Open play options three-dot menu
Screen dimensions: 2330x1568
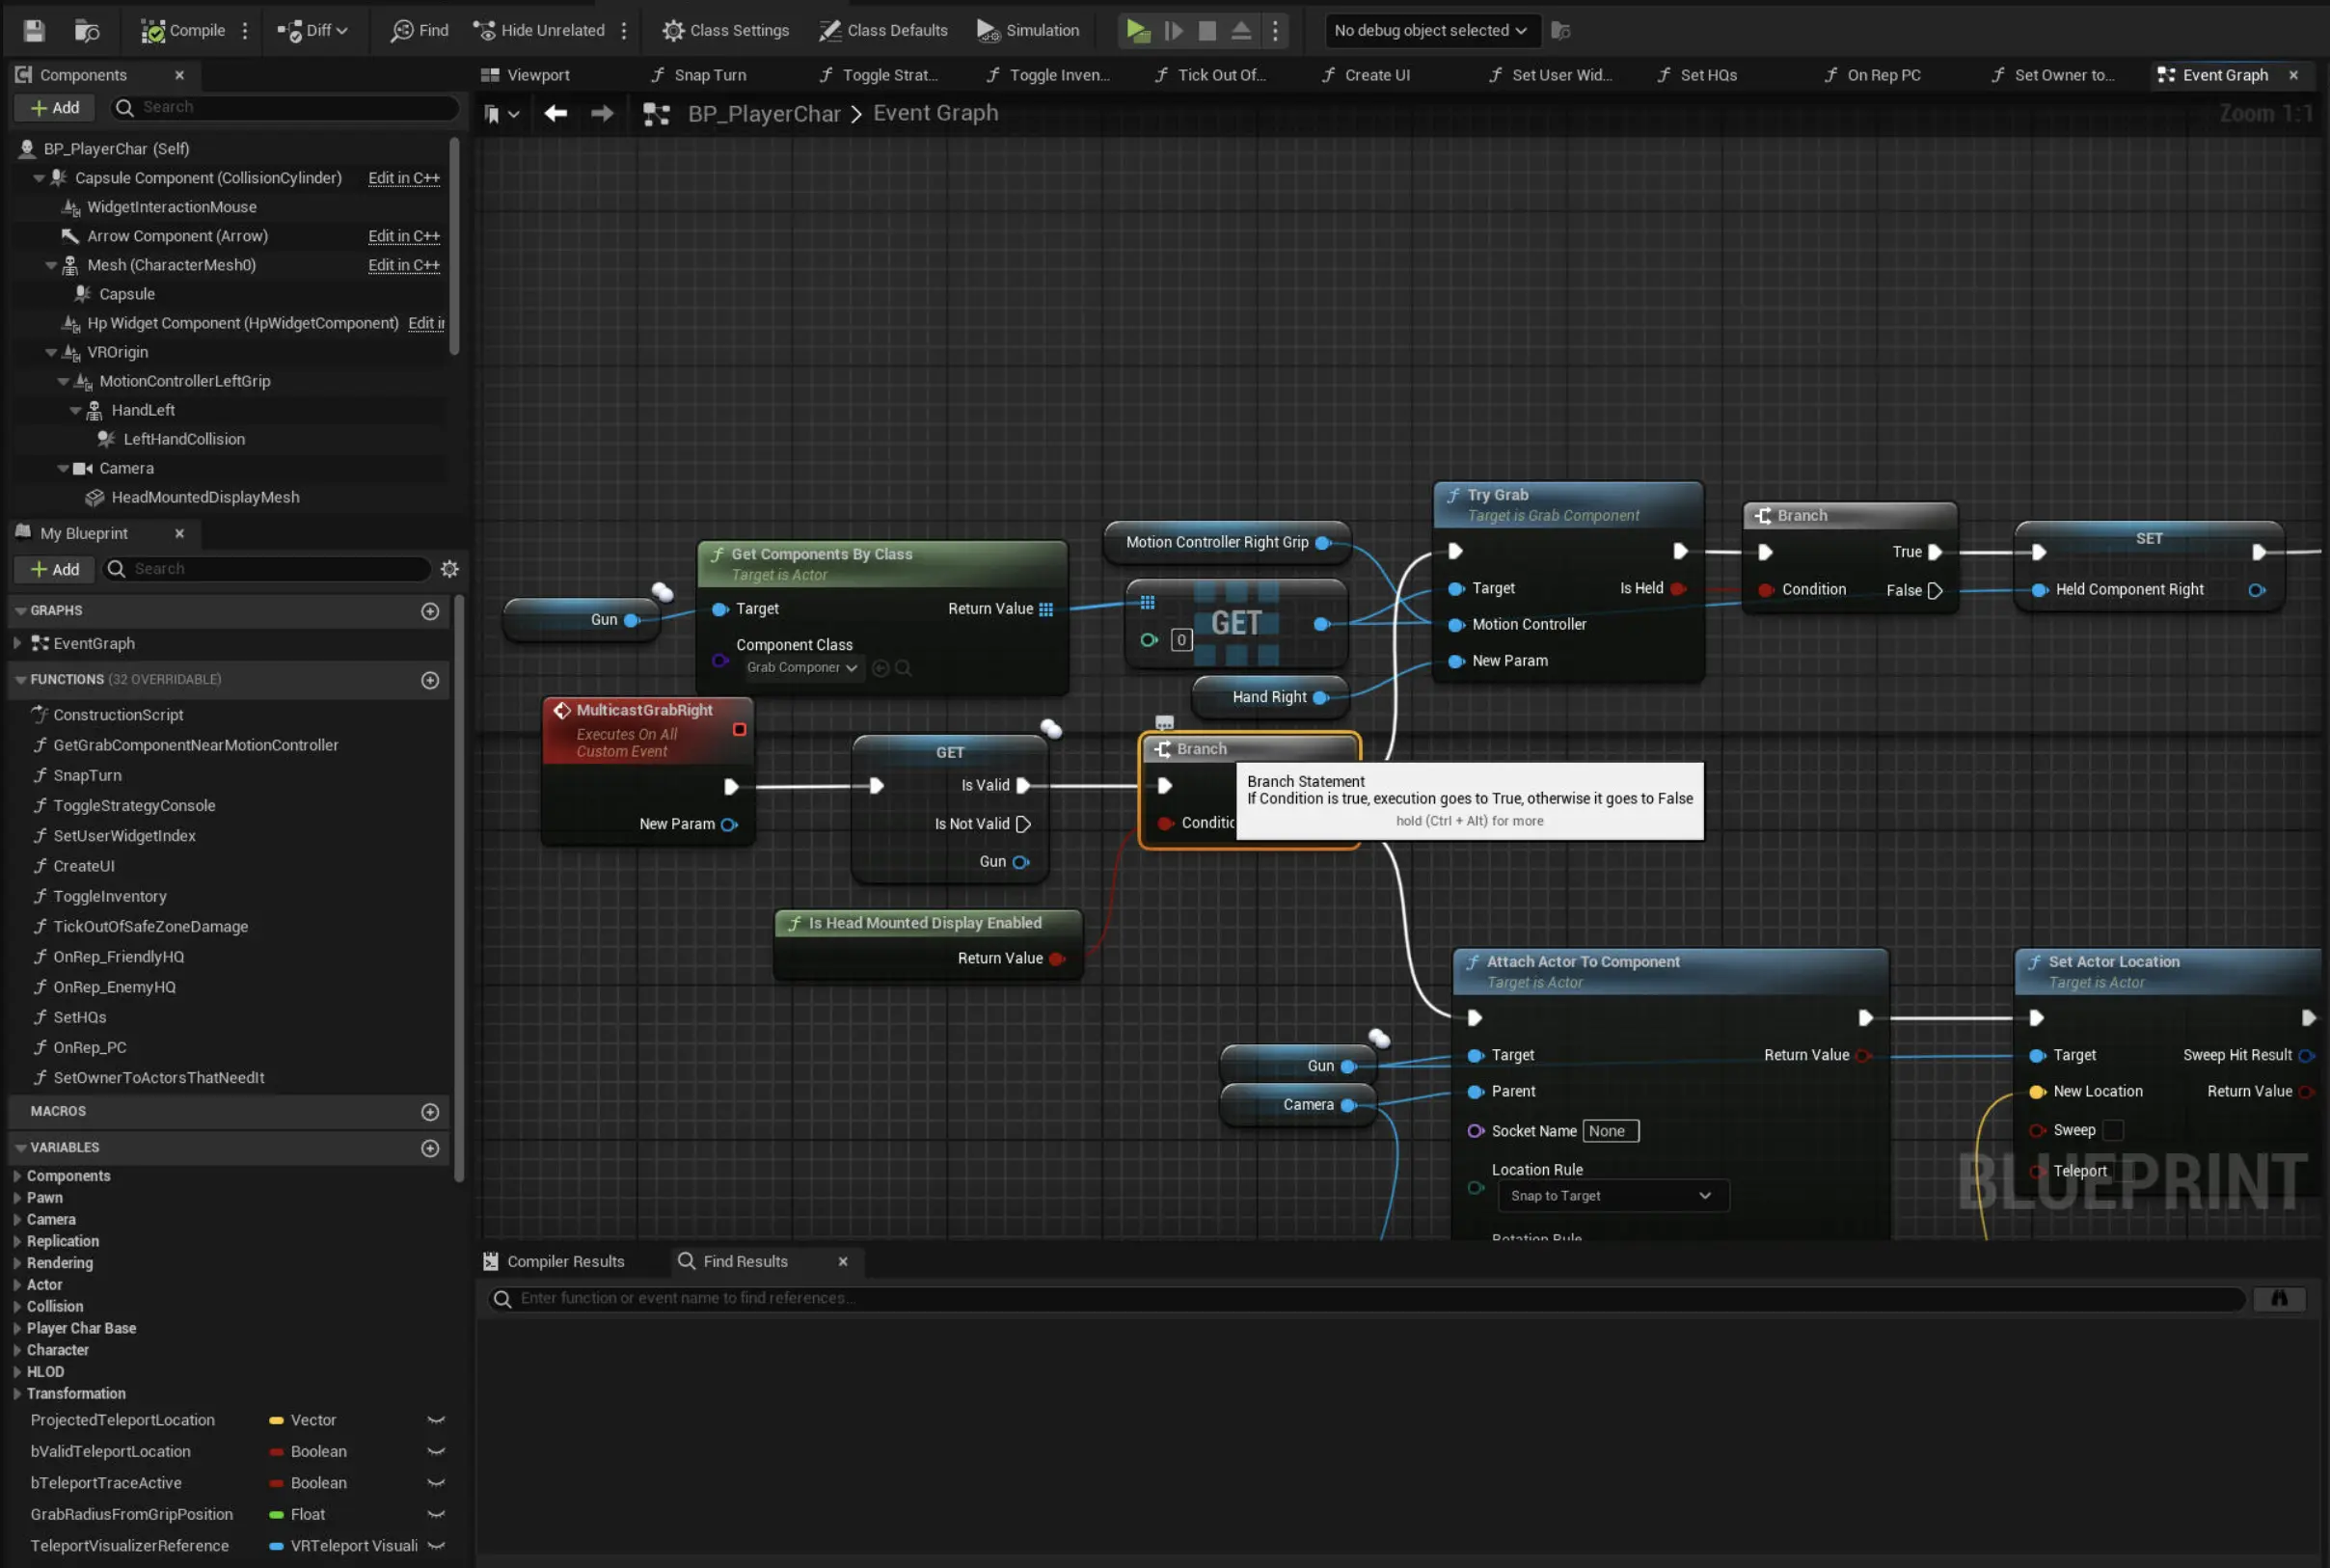coord(1275,30)
